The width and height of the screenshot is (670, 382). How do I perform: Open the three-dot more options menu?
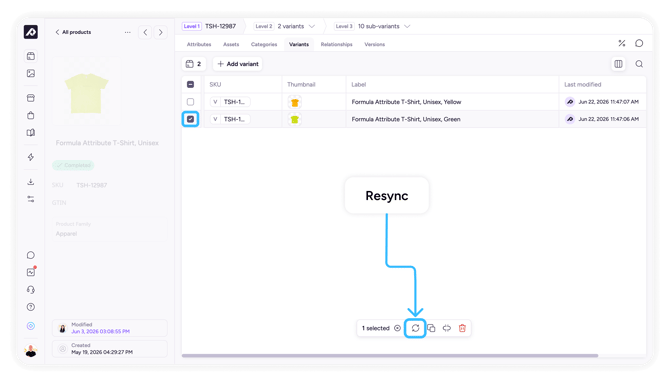(127, 32)
